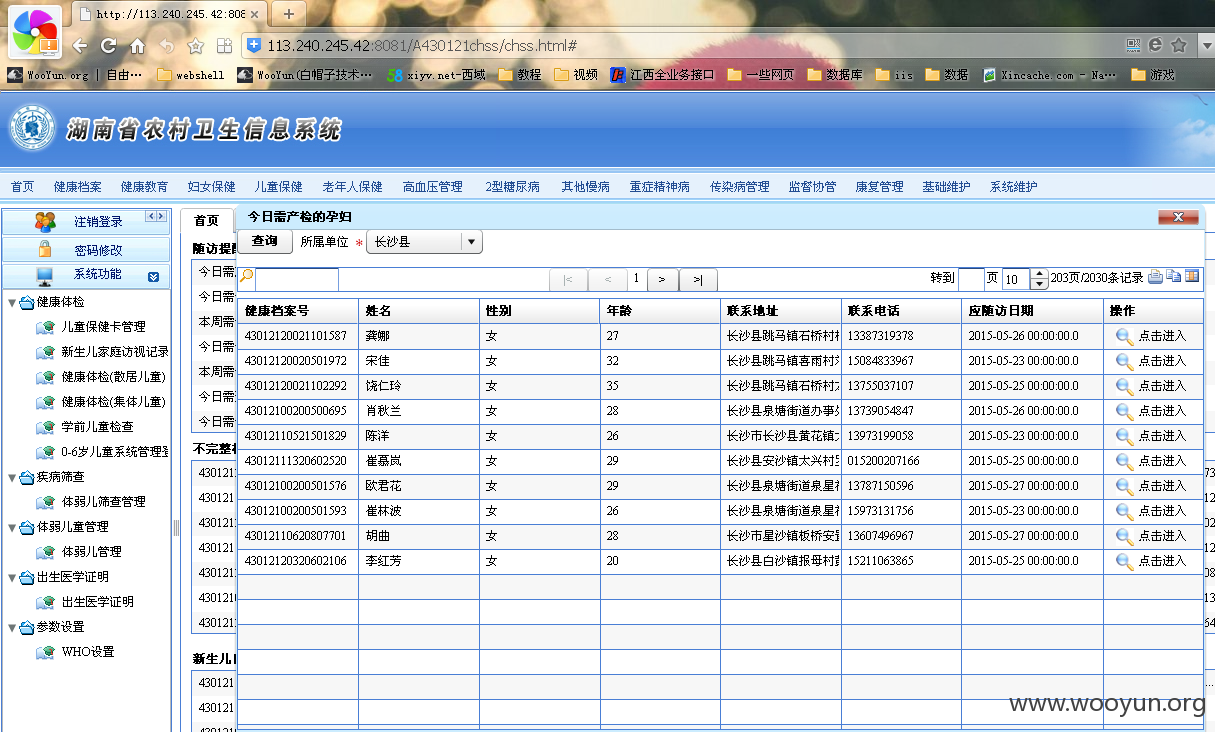
Task: Click the 转到 page number field
Action: [x=970, y=279]
